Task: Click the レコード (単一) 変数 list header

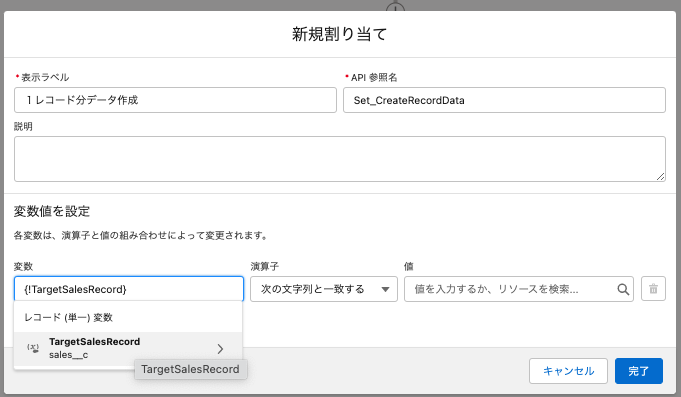Action: click(x=68, y=318)
